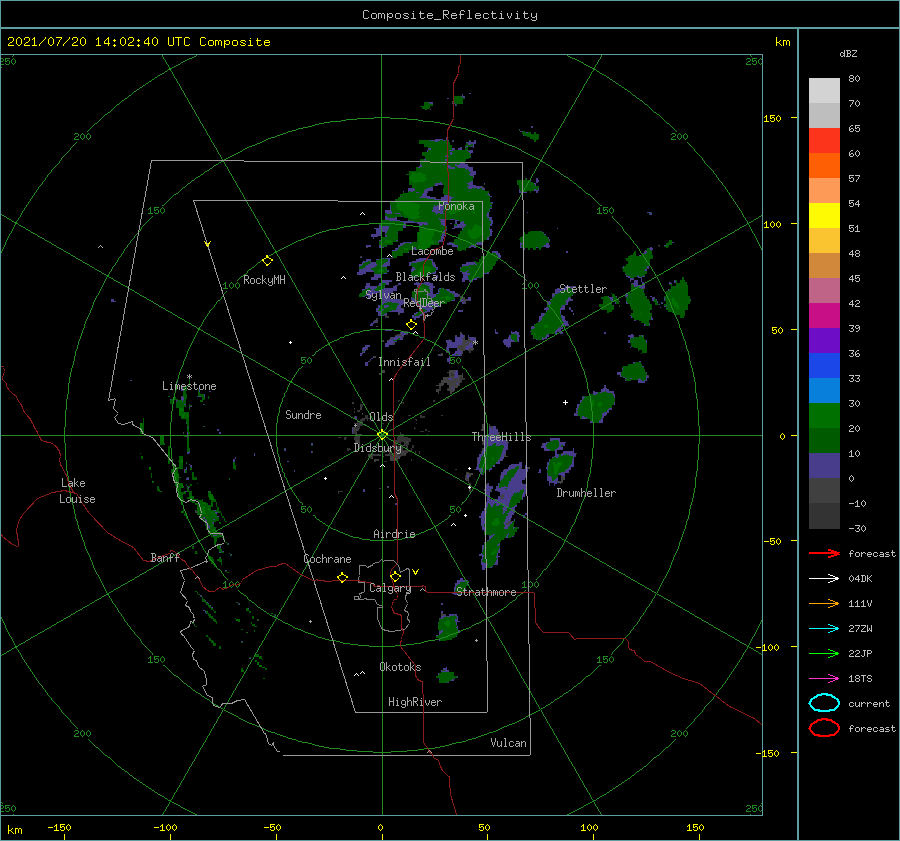Viewport: 900px width, 841px height.
Task: Click the yellow diamond marker near Cochrane
Action: point(342,577)
